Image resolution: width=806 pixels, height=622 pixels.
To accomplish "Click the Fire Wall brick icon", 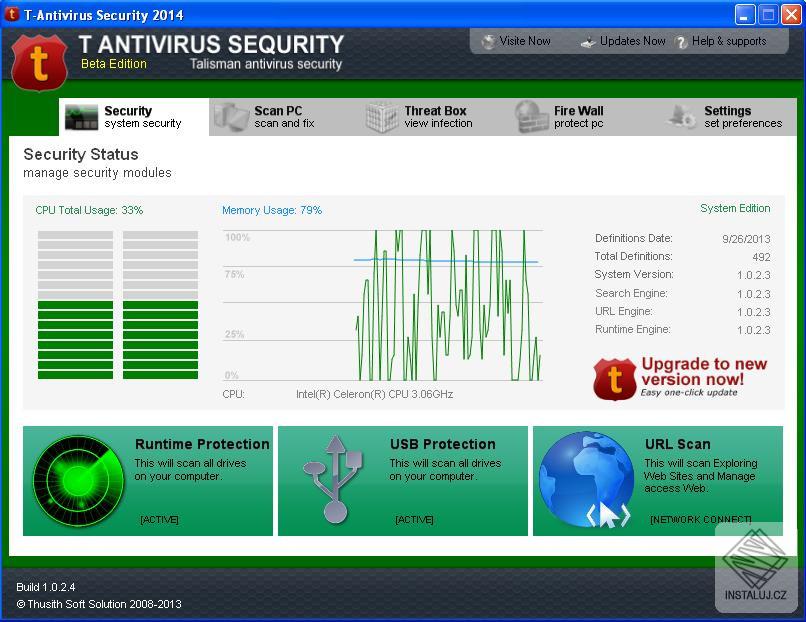I will tap(531, 116).
